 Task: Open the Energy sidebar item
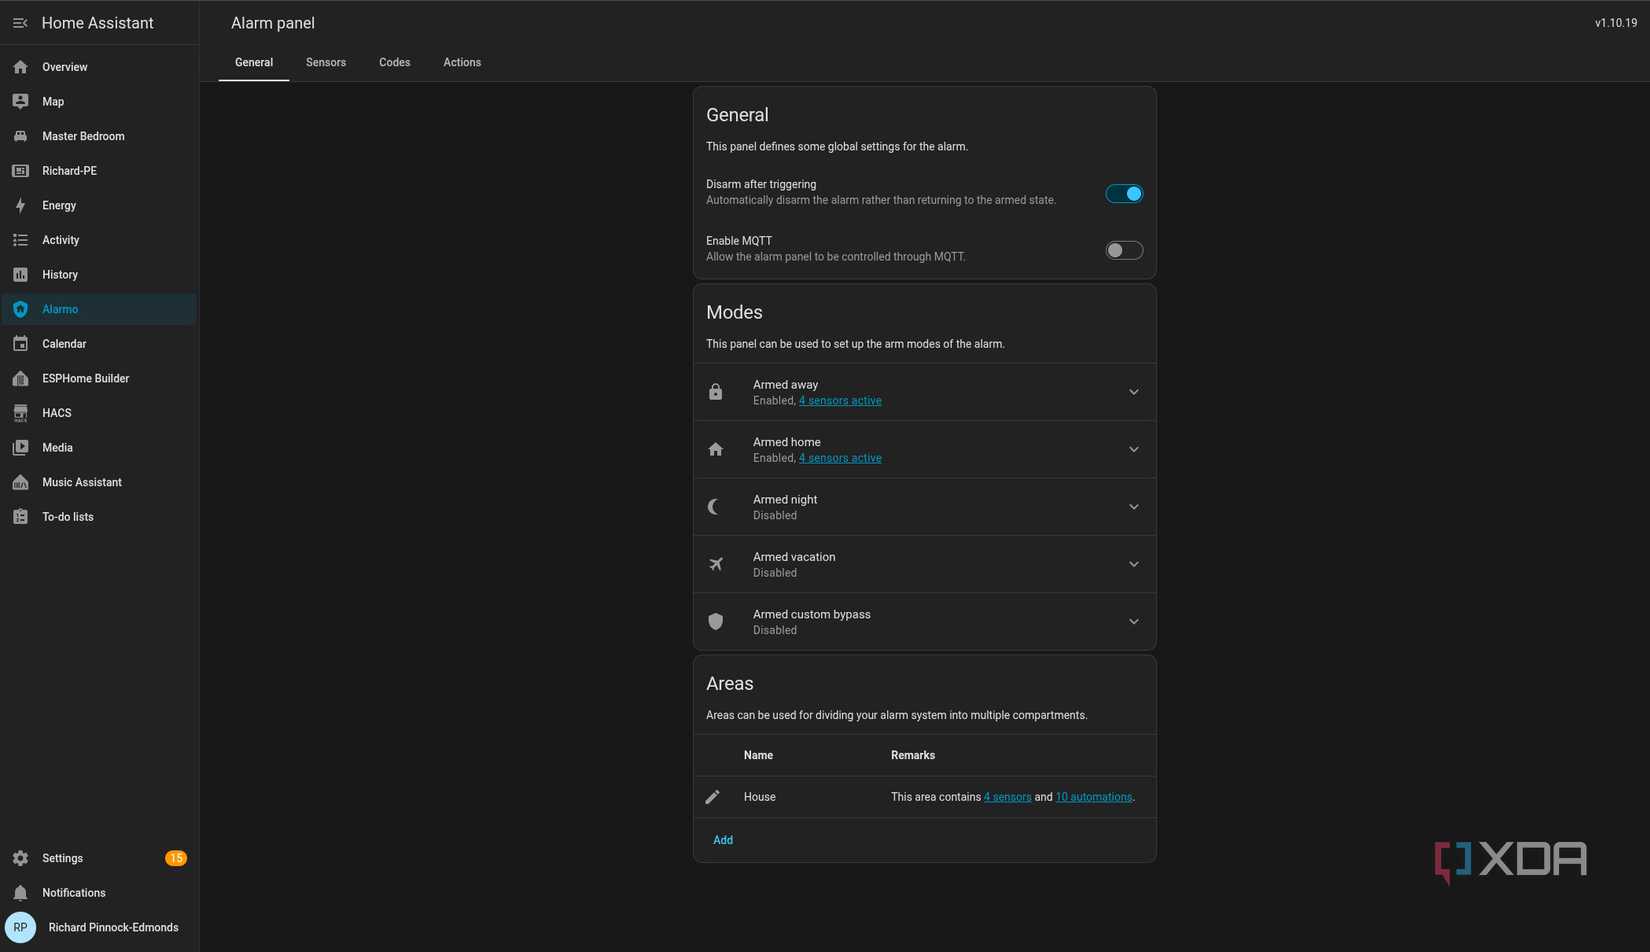[99, 206]
